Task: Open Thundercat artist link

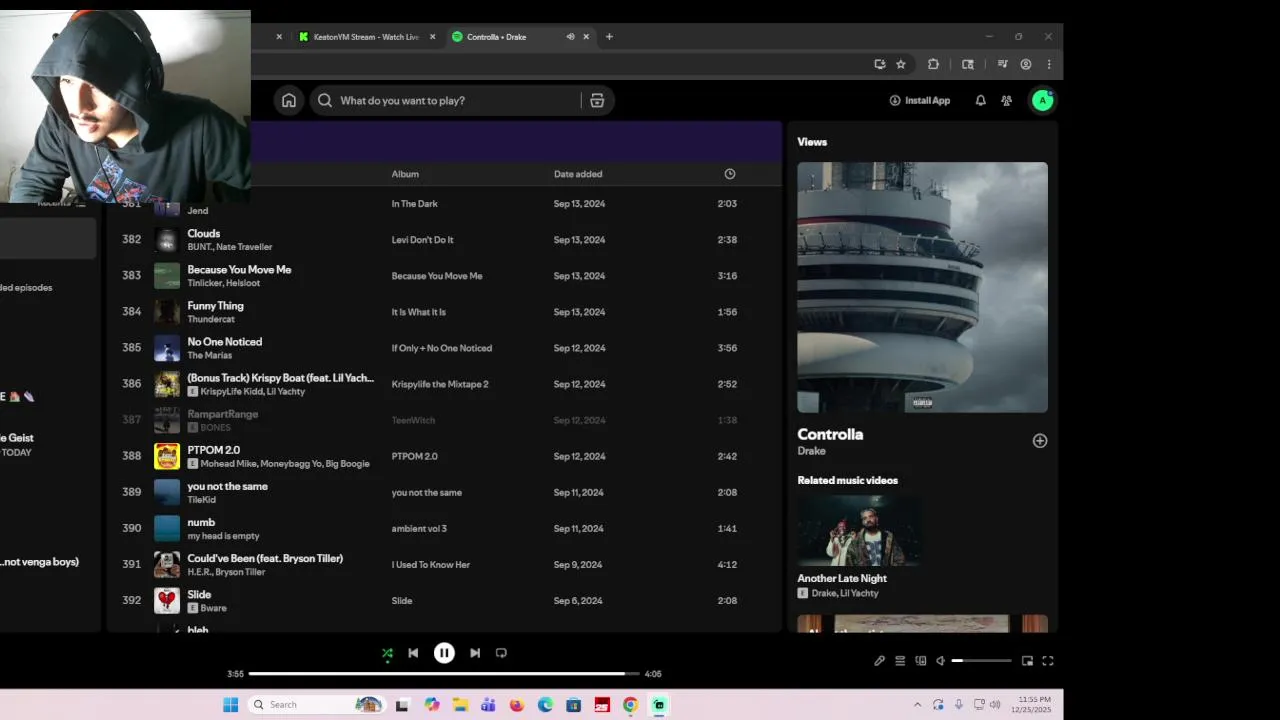Action: (209, 319)
